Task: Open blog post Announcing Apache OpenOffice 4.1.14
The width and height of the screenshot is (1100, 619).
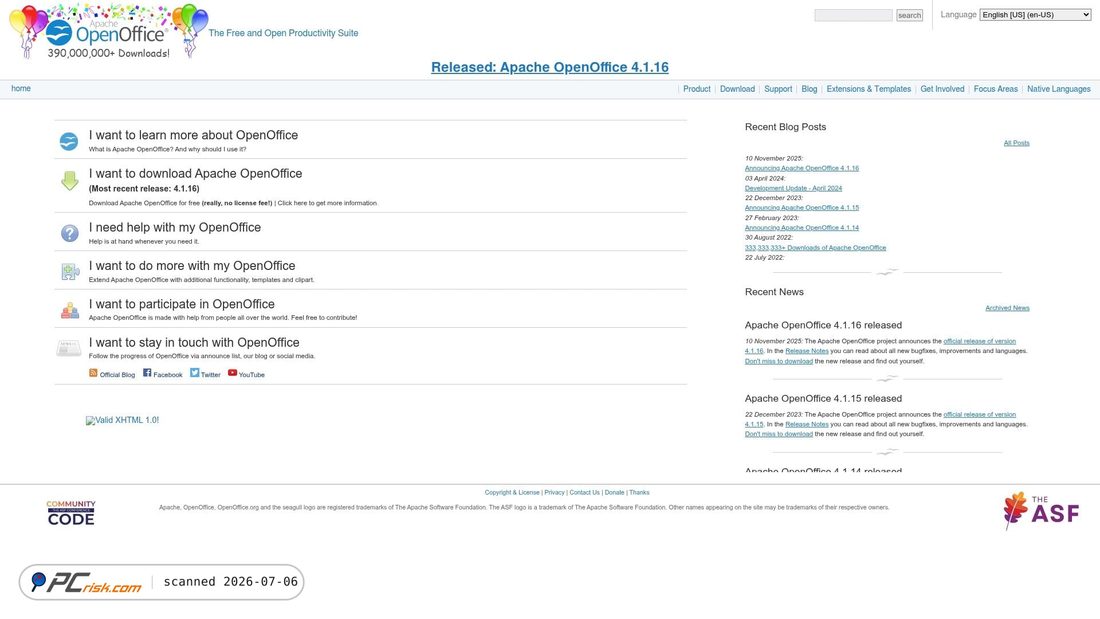Action: (802, 227)
